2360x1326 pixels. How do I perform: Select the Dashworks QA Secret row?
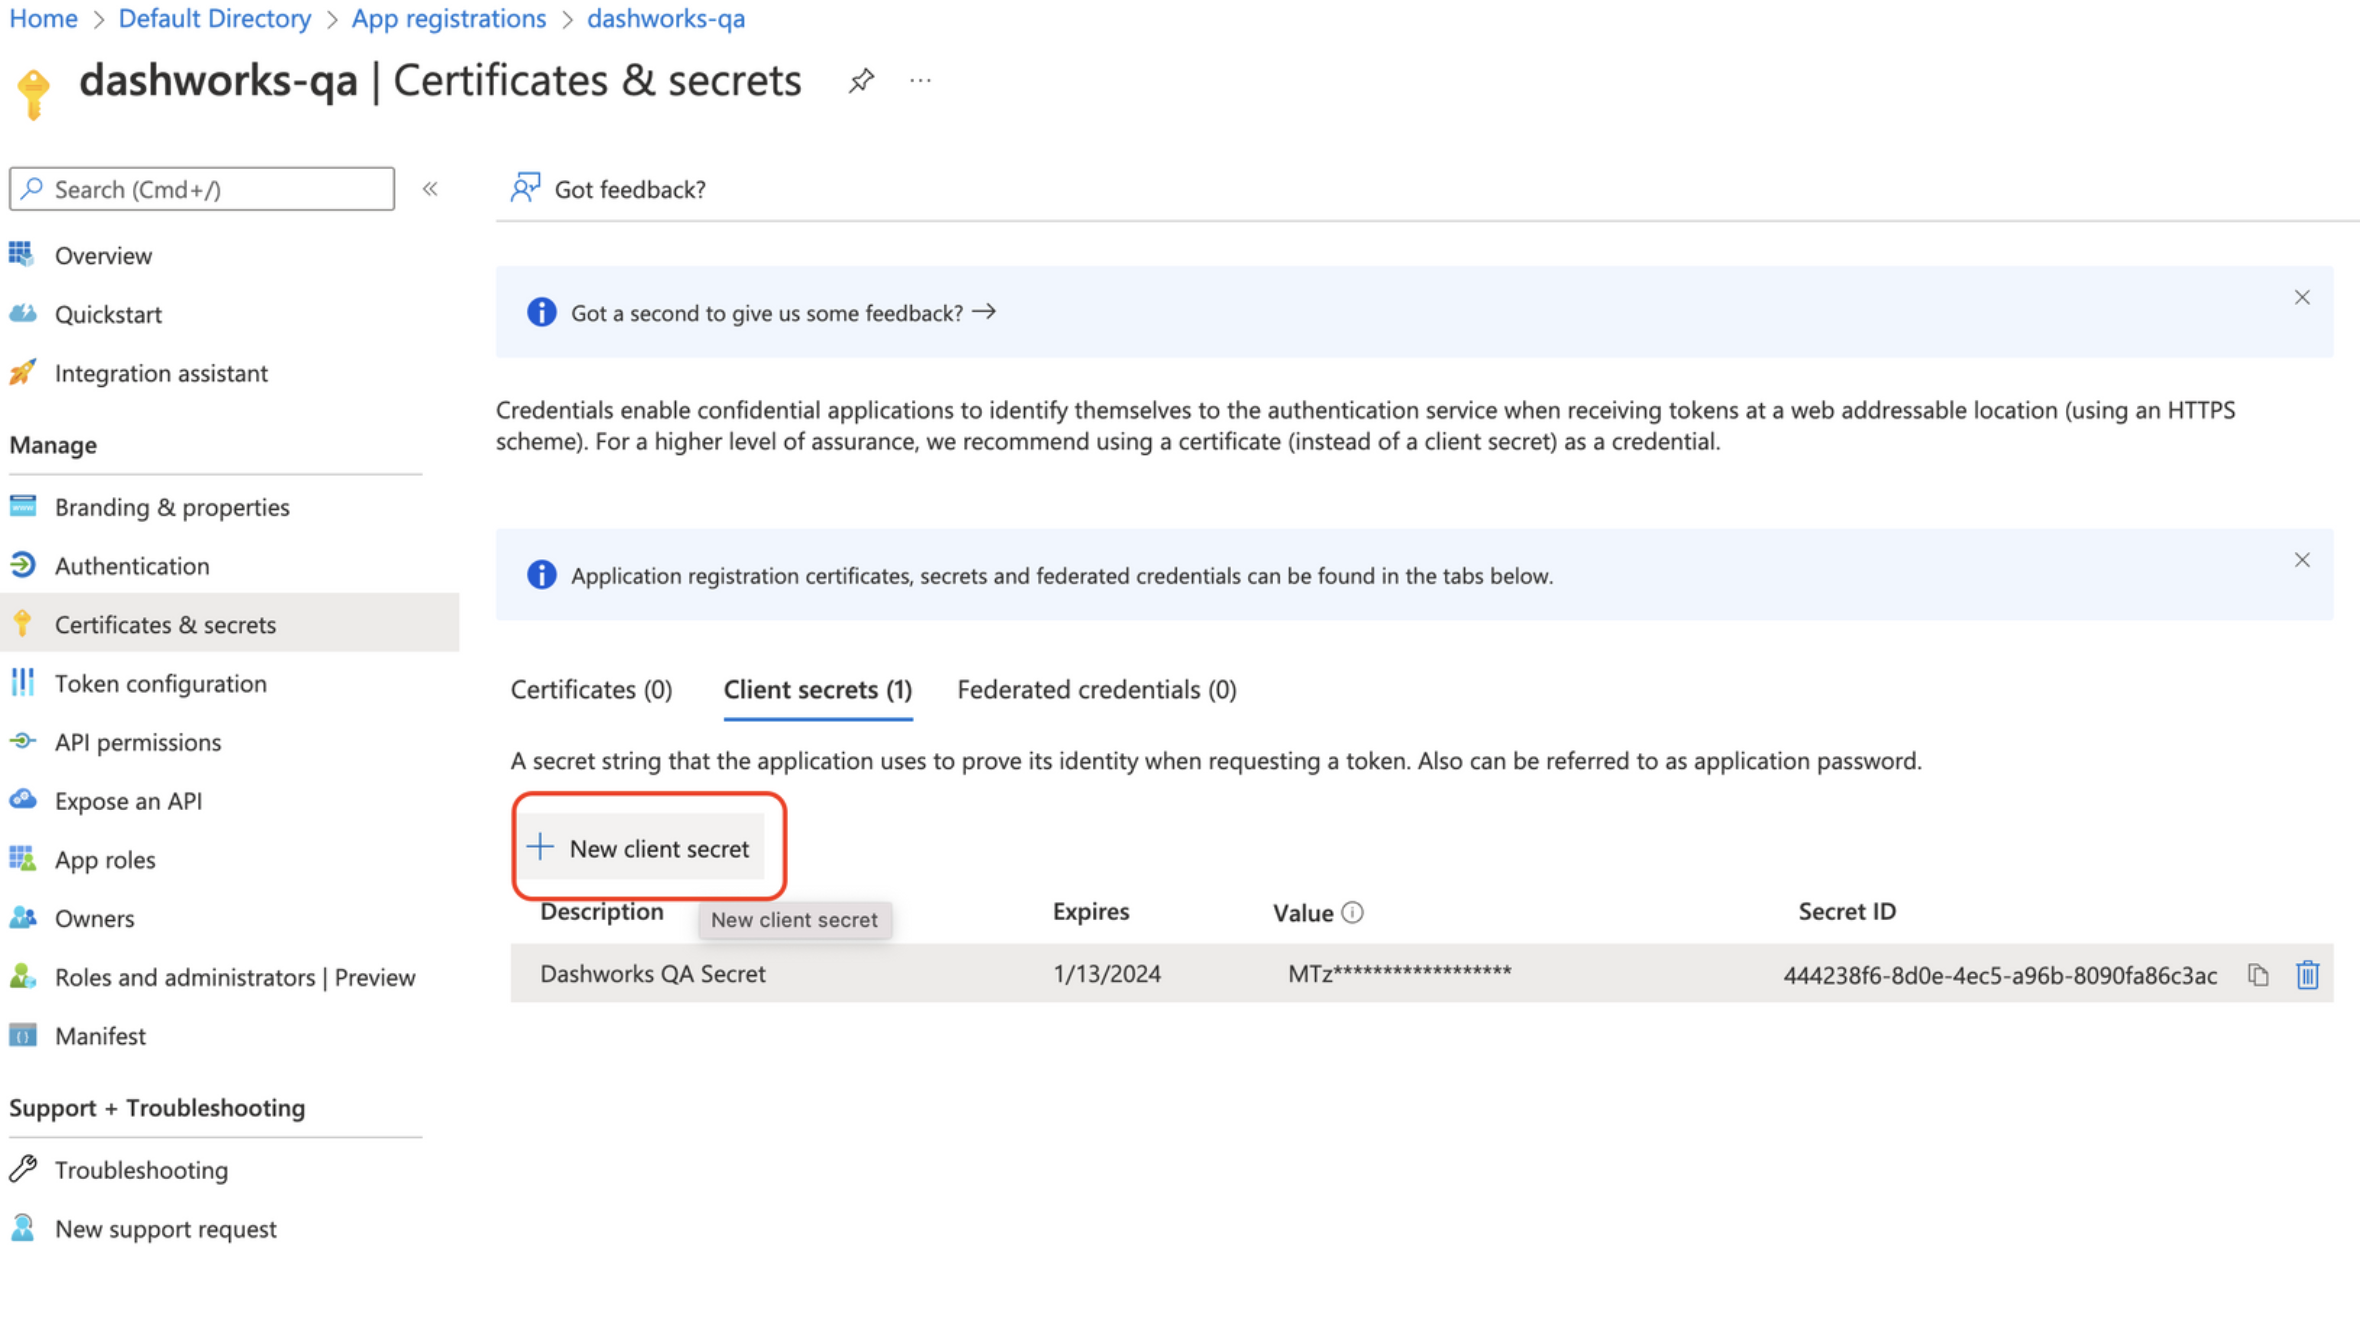click(x=652, y=974)
